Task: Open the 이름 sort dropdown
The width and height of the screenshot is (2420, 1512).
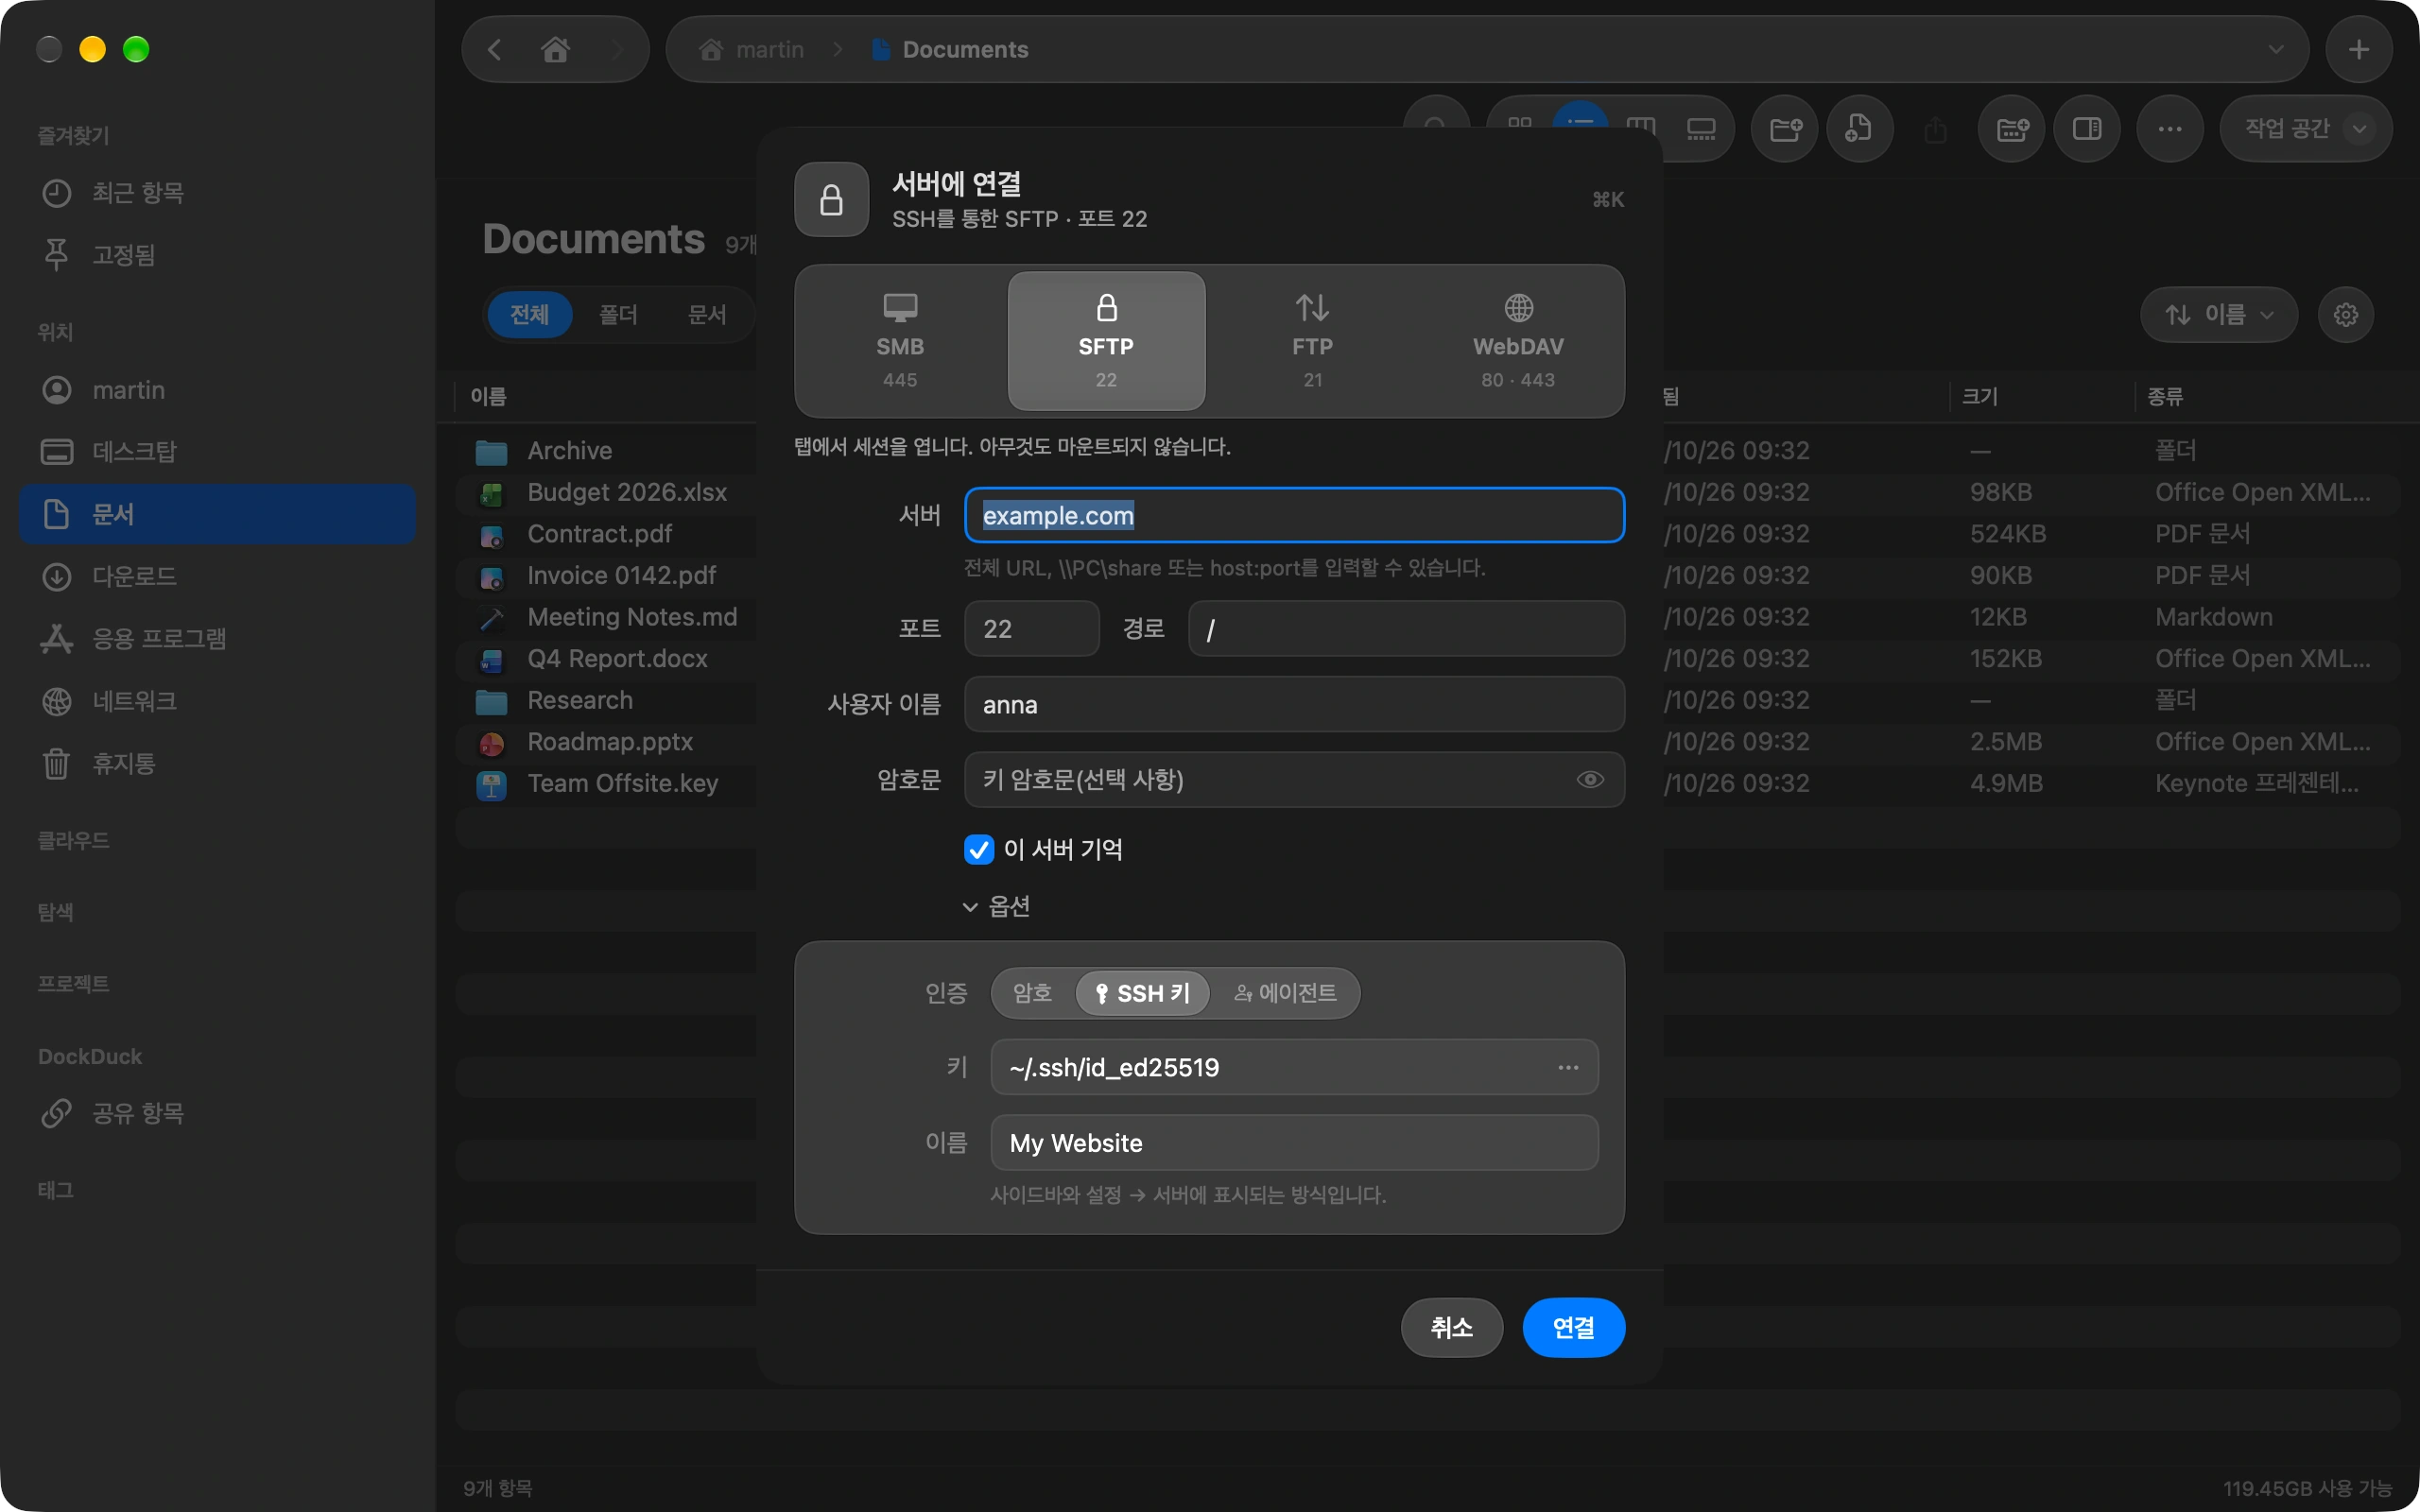Action: tap(2218, 314)
